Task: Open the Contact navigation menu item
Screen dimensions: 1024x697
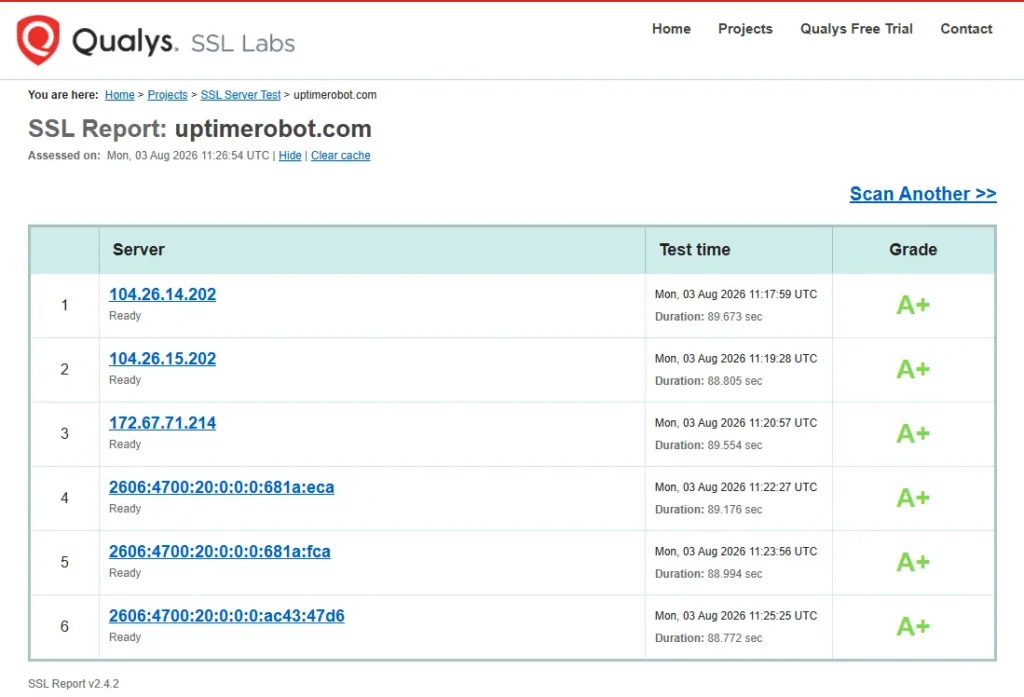Action: point(966,29)
